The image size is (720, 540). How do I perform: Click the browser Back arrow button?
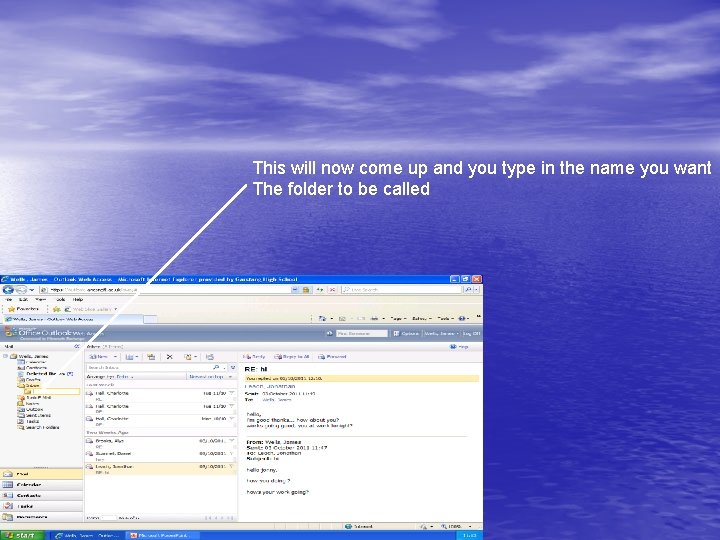(x=8, y=290)
